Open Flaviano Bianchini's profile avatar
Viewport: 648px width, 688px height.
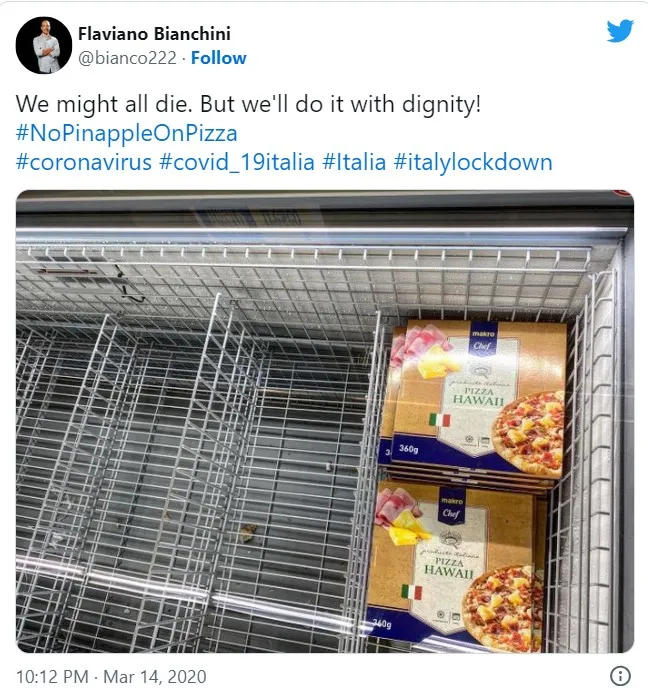[x=44, y=45]
